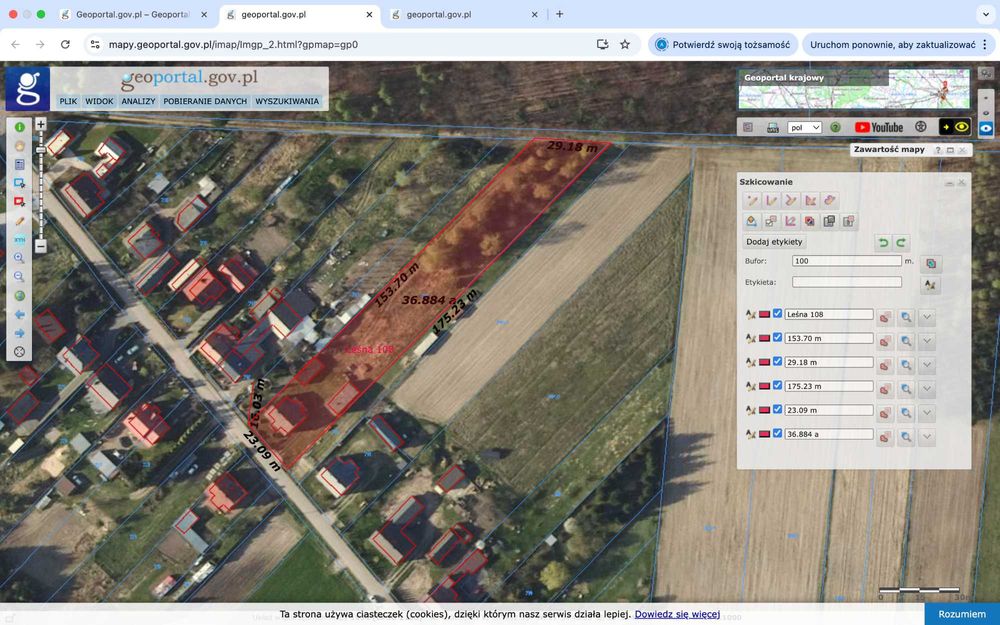Click the Dodaj etykiety button

[774, 242]
